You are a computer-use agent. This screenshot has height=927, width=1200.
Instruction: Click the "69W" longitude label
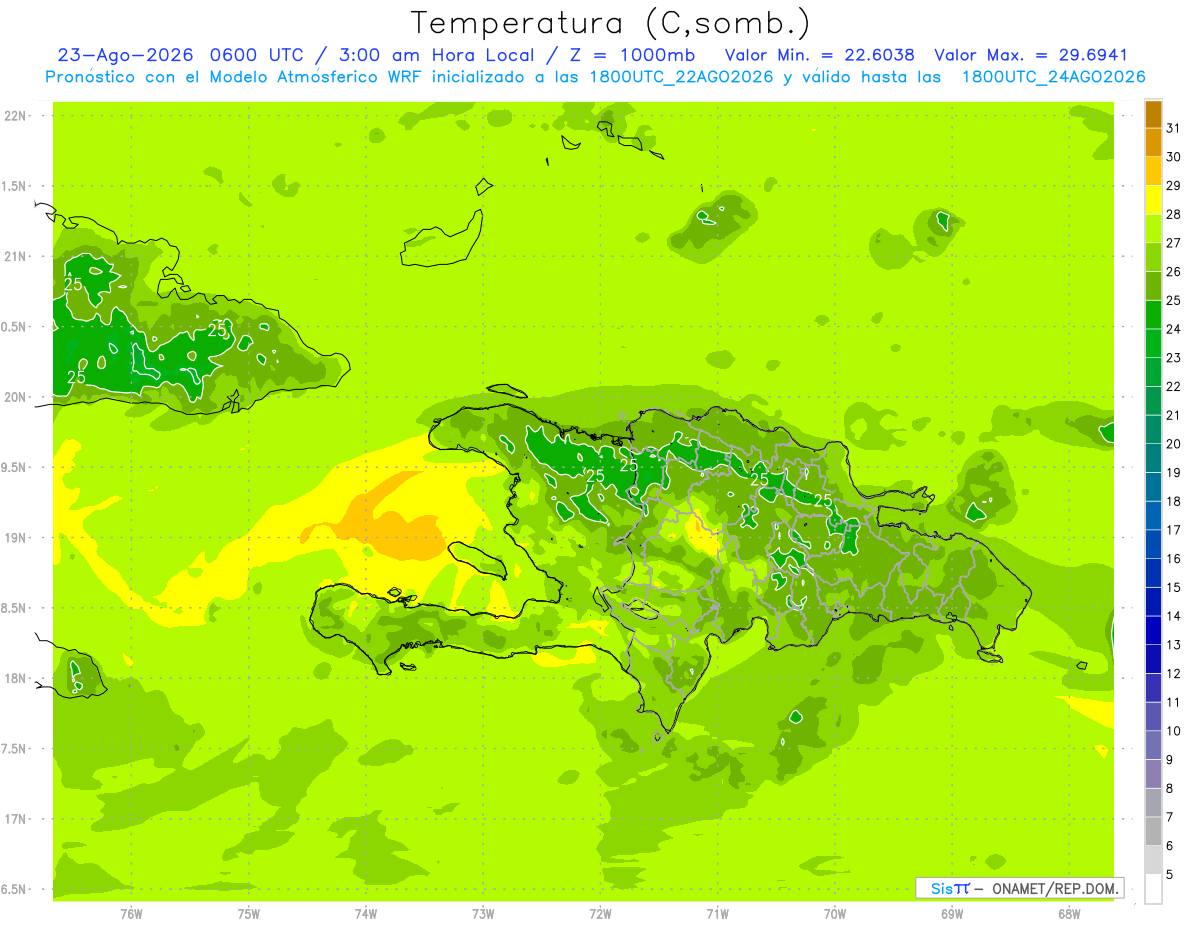pos(951,913)
